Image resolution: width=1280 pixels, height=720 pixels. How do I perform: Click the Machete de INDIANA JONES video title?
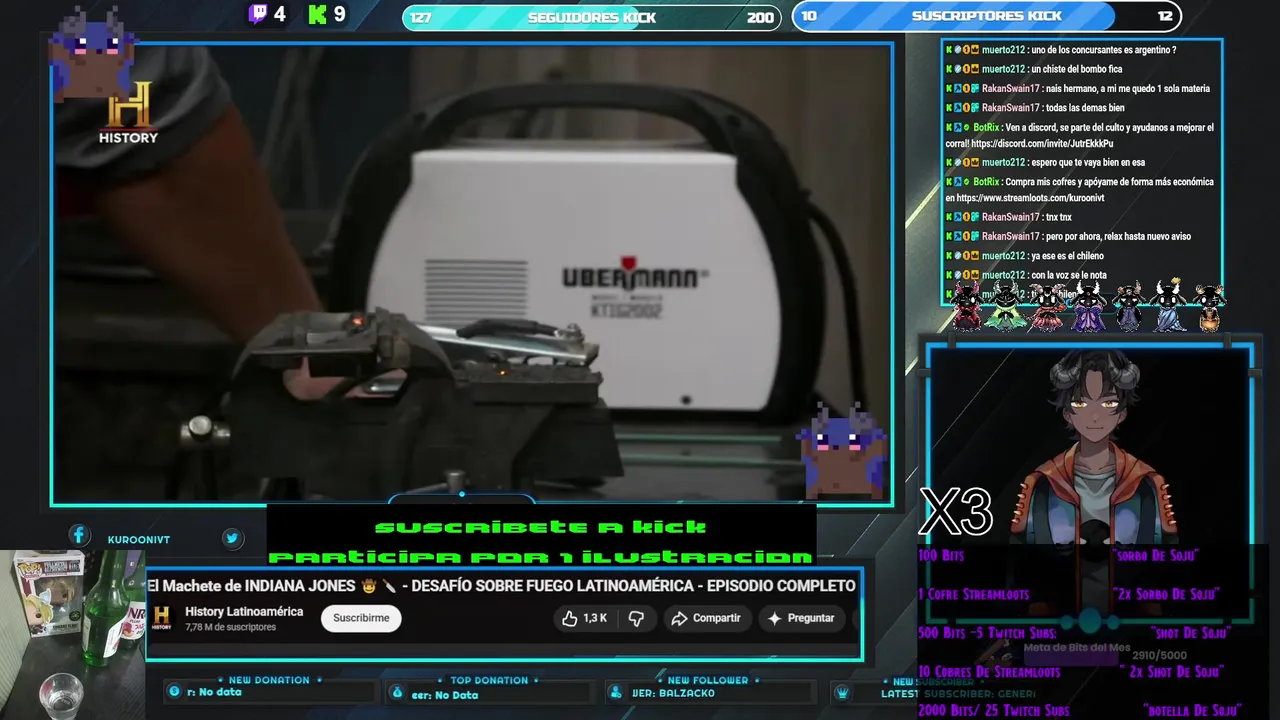[502, 585]
